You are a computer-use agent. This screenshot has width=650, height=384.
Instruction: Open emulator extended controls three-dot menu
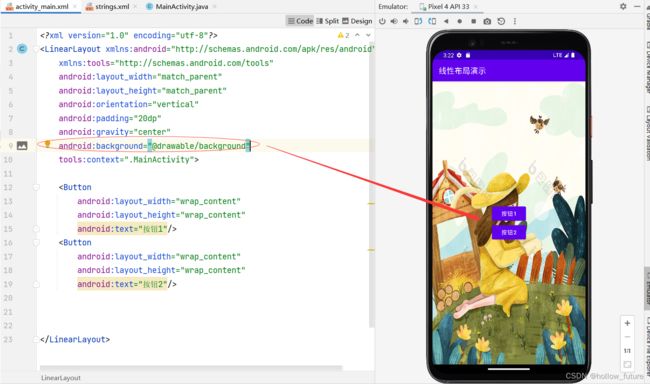point(515,21)
